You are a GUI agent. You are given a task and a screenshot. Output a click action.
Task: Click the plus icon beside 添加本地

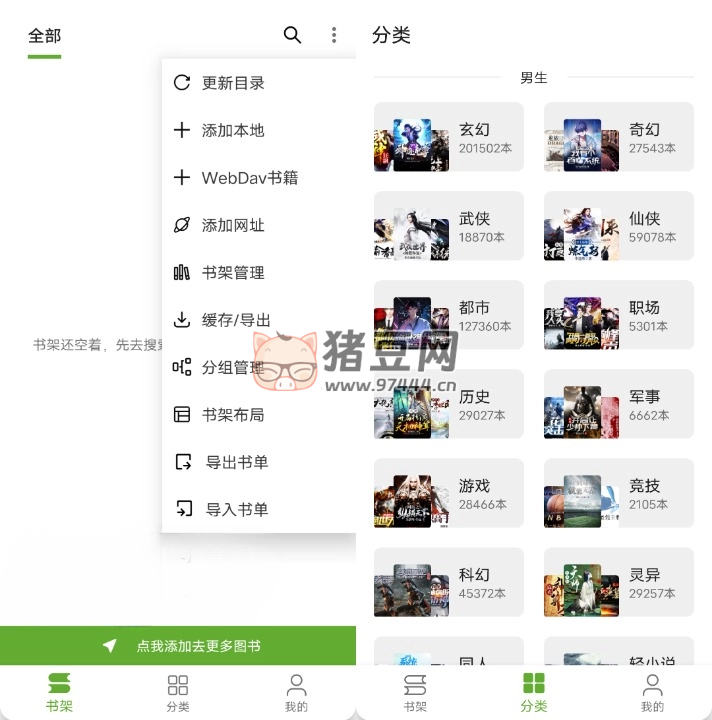[x=181, y=130]
